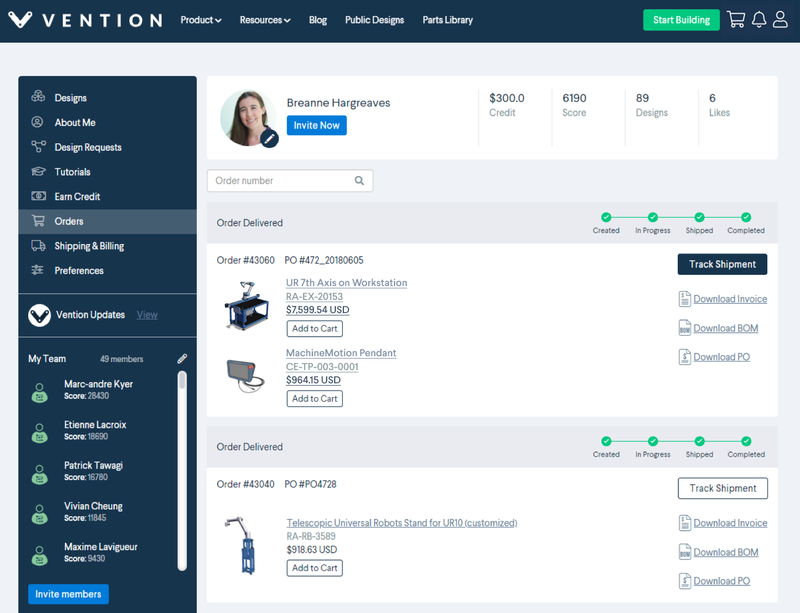Viewport: 800px width, 613px height.
Task: Click the UR10 robot stand thumbnail
Action: coord(242,545)
